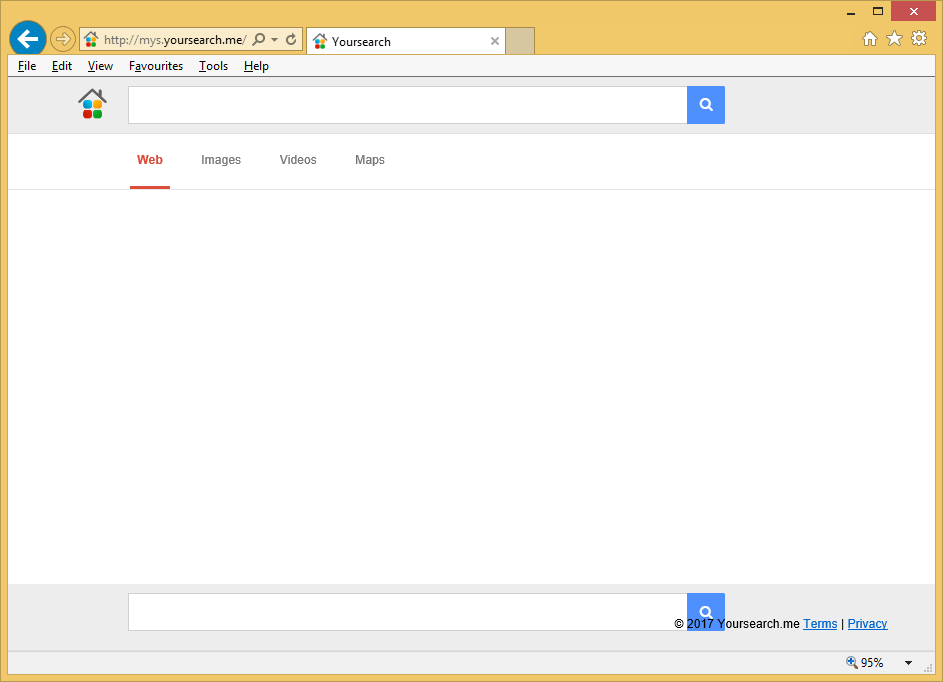This screenshot has height=682, width=943.
Task: Expand the address bar dropdown arrow
Action: (275, 40)
